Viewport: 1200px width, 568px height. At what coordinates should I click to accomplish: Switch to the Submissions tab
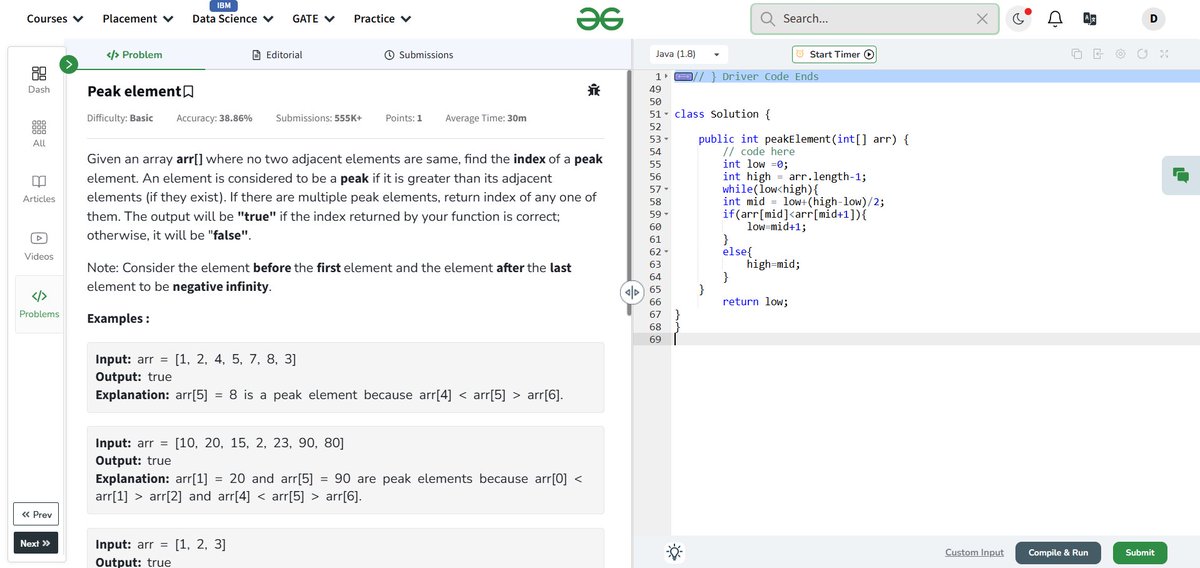(419, 55)
